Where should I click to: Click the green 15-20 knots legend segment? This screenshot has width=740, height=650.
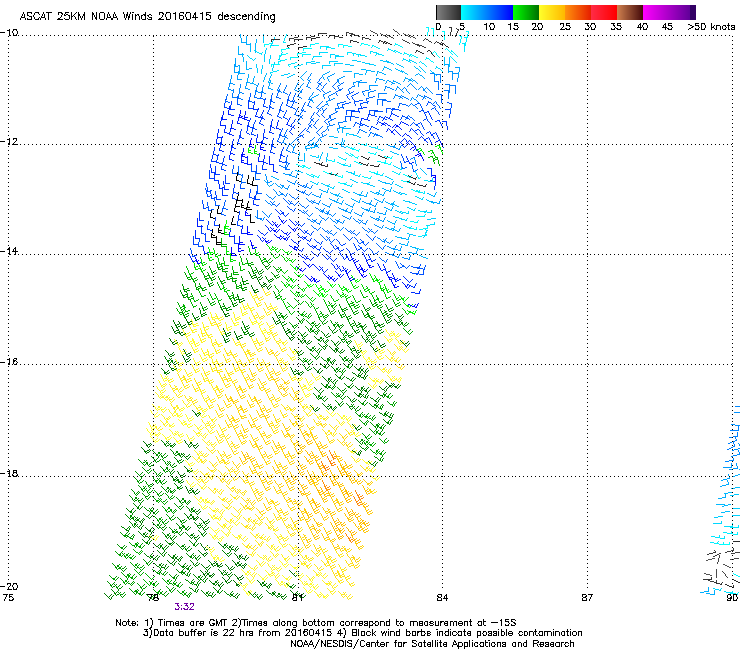pos(526,12)
